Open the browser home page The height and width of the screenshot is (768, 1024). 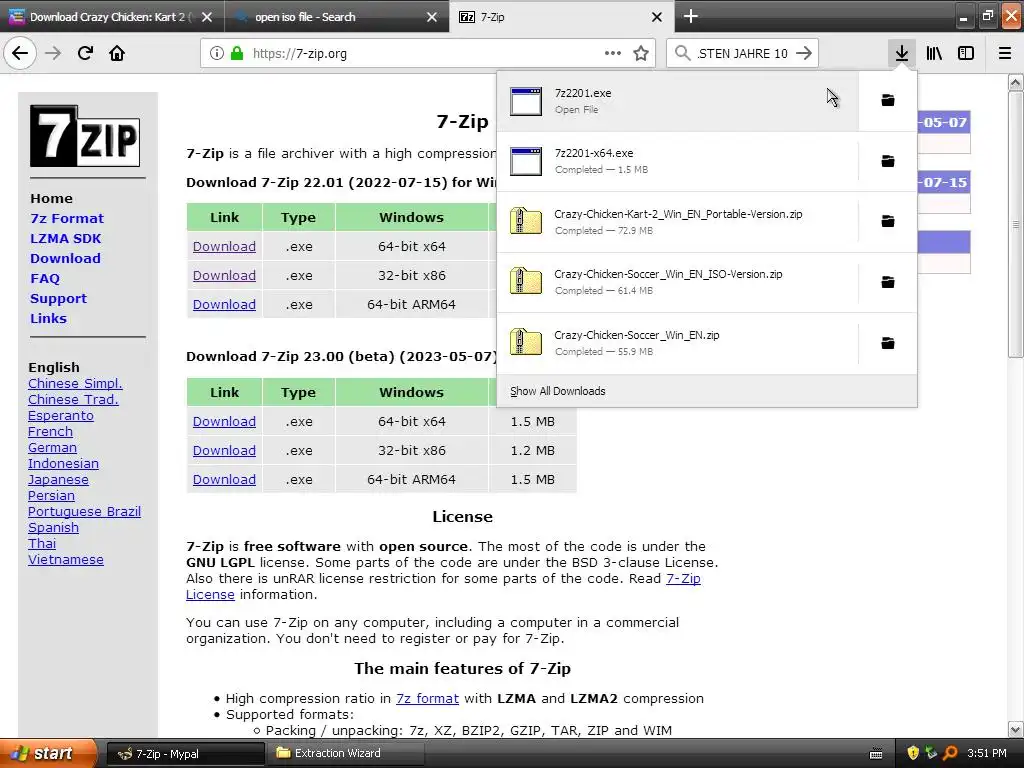click(117, 53)
